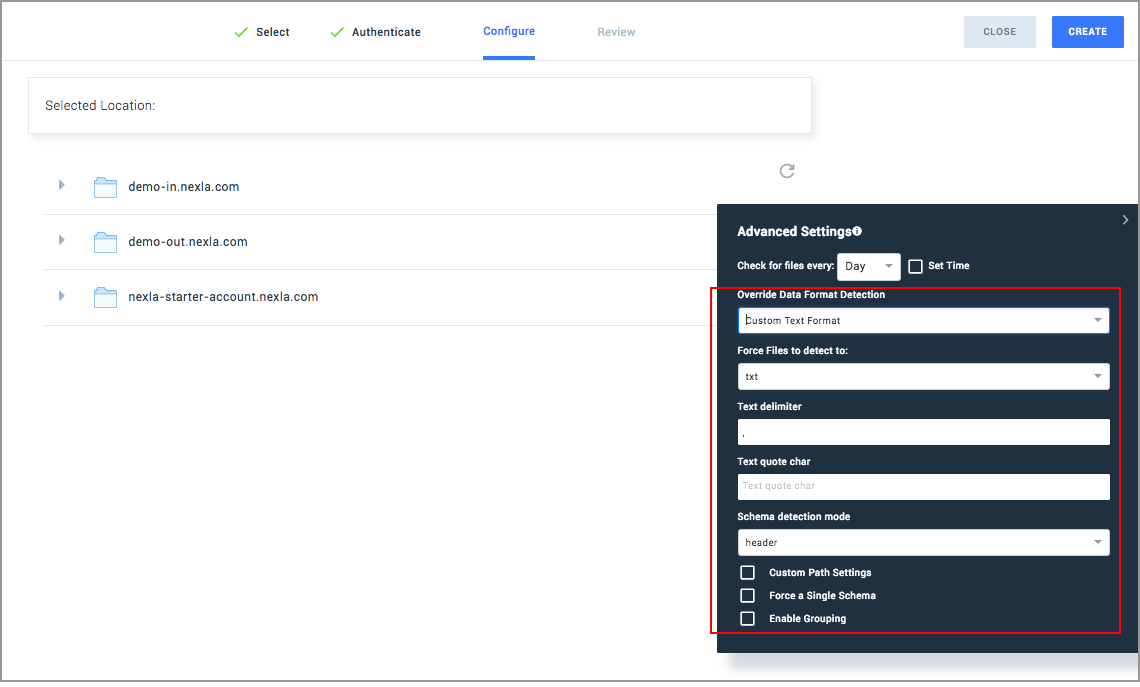The height and width of the screenshot is (687, 1140).
Task: Open the Force Files to detect to dropdown
Action: coord(923,377)
